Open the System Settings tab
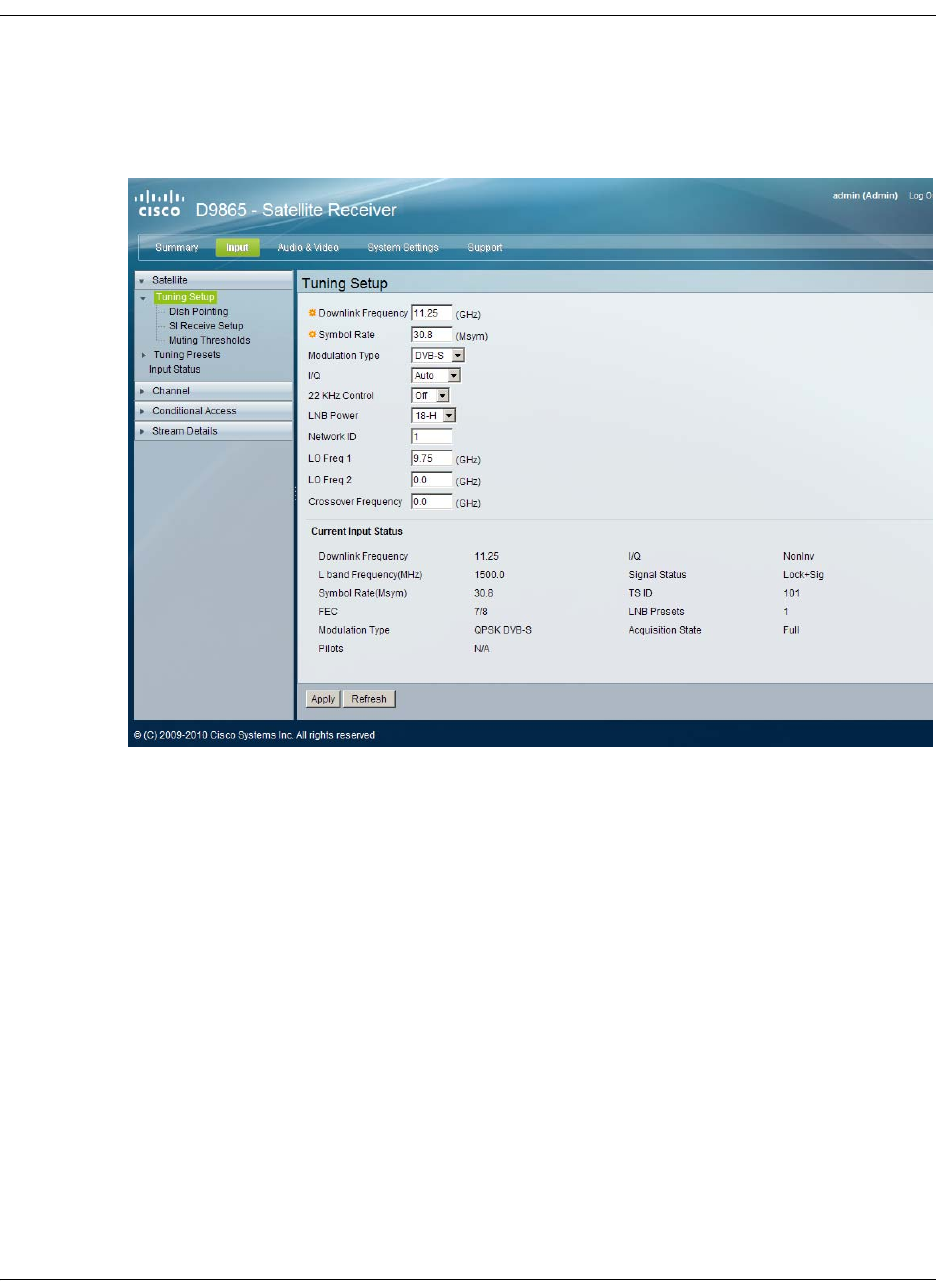 (x=403, y=247)
